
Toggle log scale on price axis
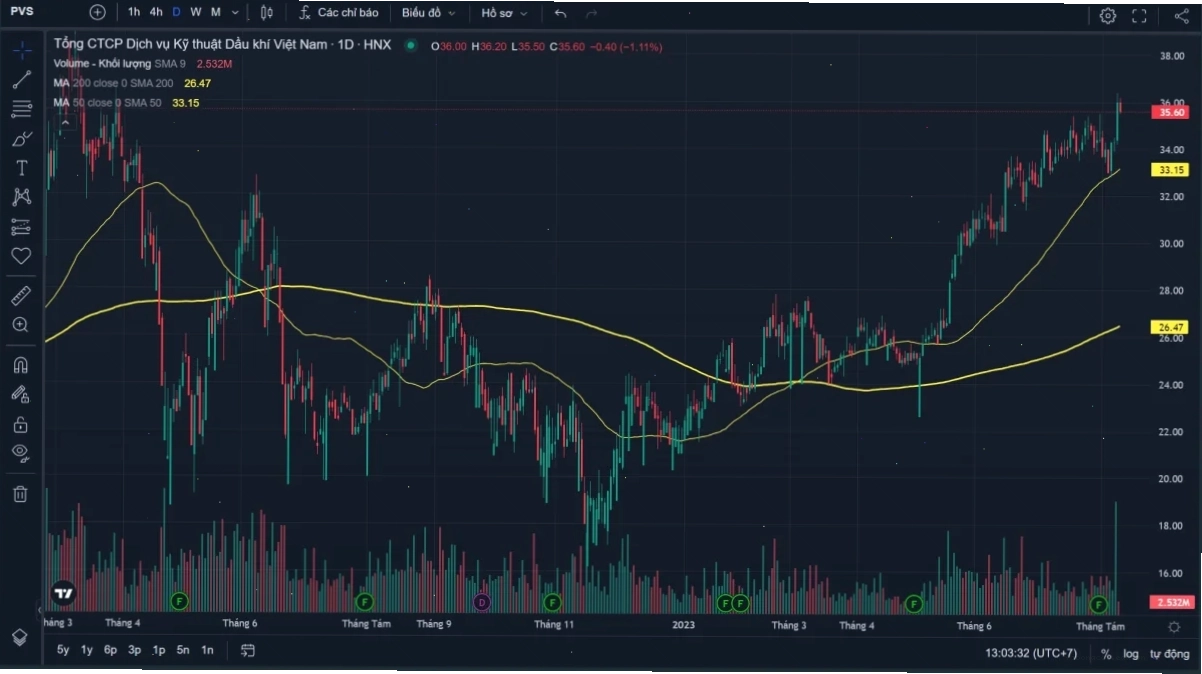1131,654
